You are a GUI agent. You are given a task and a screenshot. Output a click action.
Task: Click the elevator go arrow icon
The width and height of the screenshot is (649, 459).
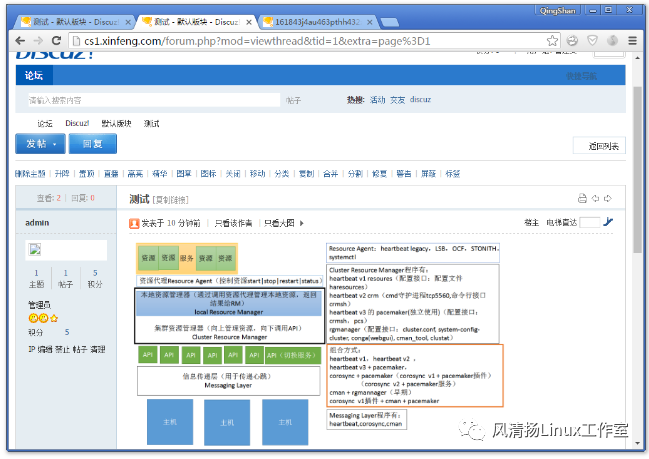(x=608, y=222)
